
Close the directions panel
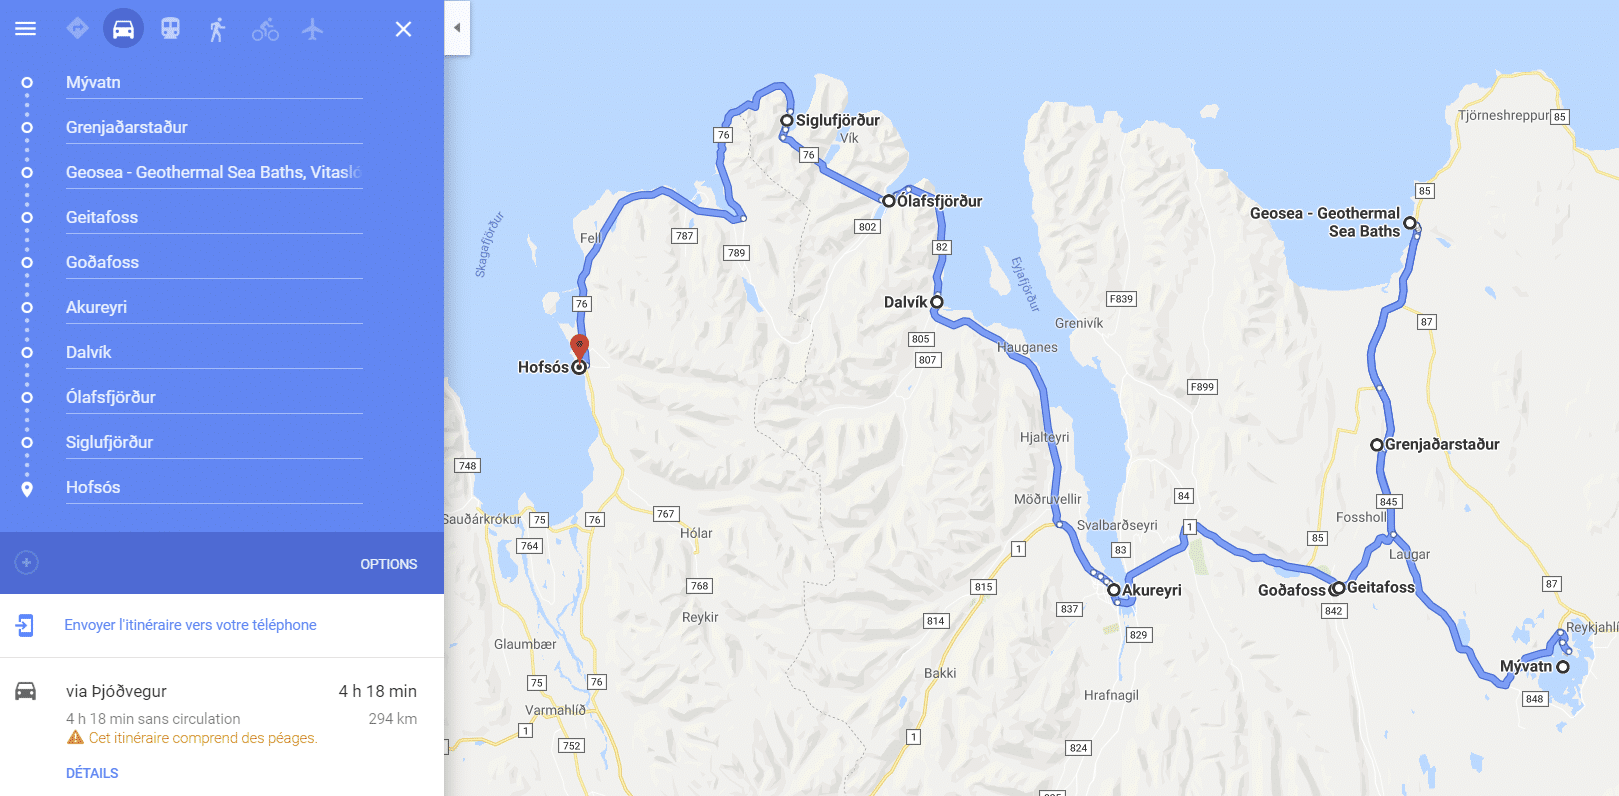coord(403,29)
